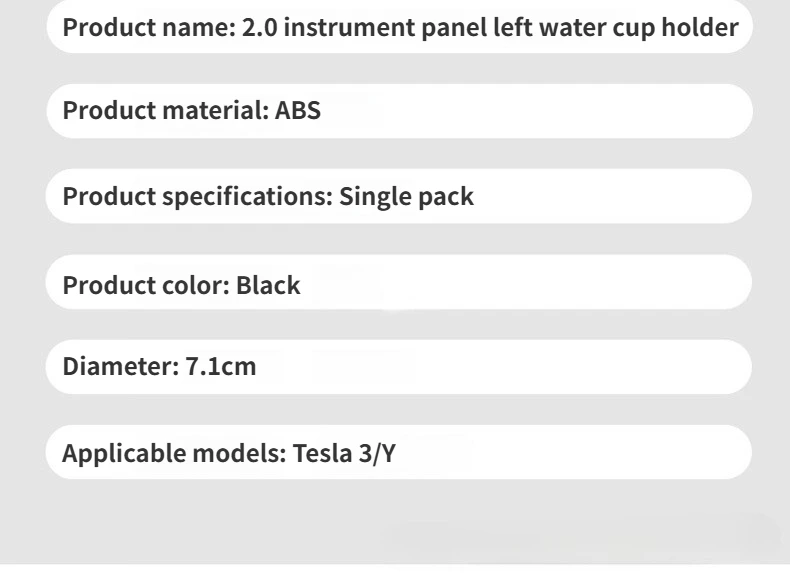The width and height of the screenshot is (790, 573).
Task: Click the word 'Black'
Action: 268,285
